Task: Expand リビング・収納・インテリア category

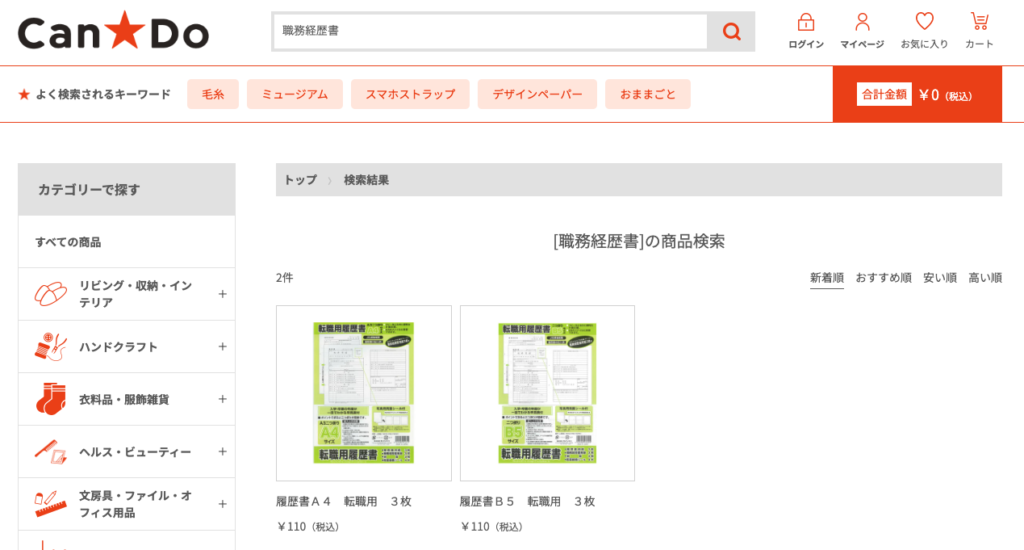Action: (222, 294)
